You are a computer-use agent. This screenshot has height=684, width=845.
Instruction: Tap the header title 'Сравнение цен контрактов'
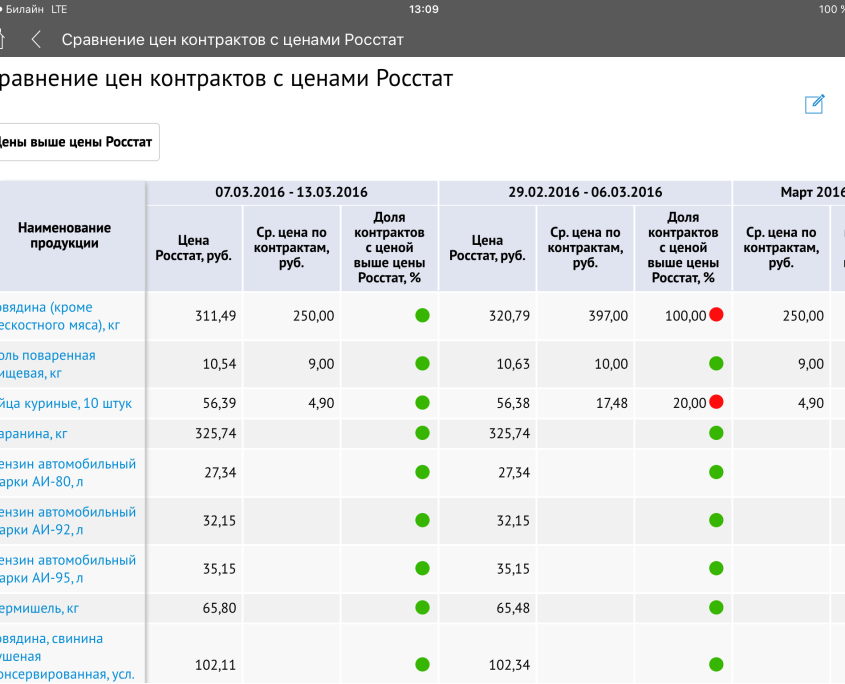point(232,40)
